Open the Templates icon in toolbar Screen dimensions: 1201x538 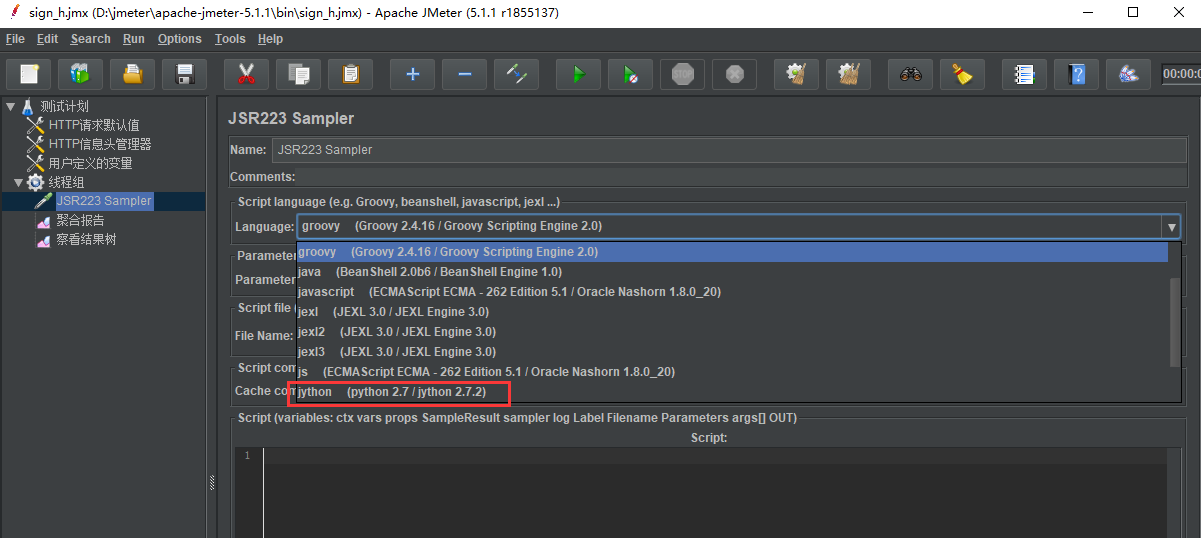[80, 74]
